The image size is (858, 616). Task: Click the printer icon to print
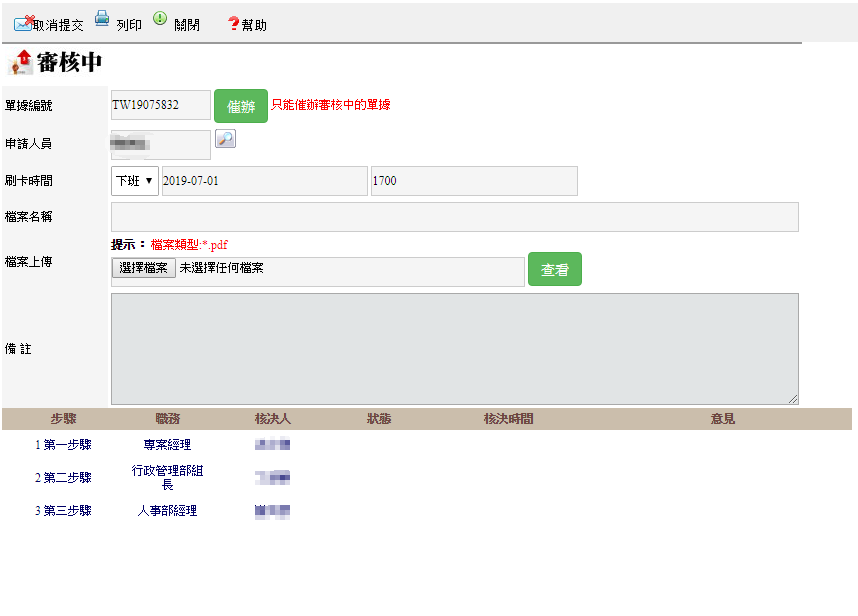tap(102, 18)
